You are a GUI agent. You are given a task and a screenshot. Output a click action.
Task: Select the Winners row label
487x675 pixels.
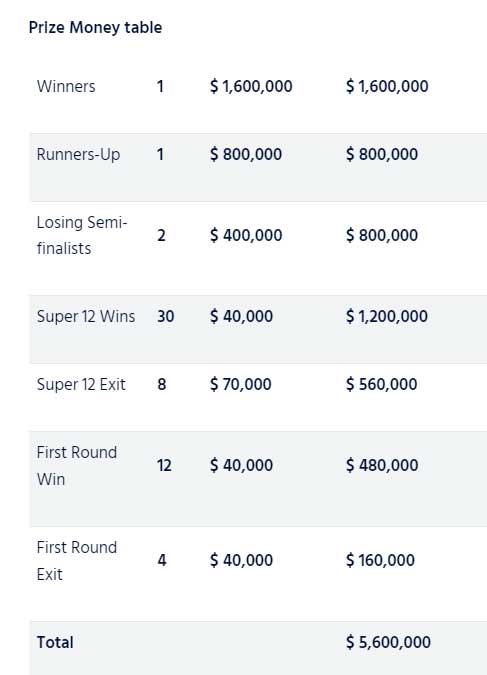[66, 86]
